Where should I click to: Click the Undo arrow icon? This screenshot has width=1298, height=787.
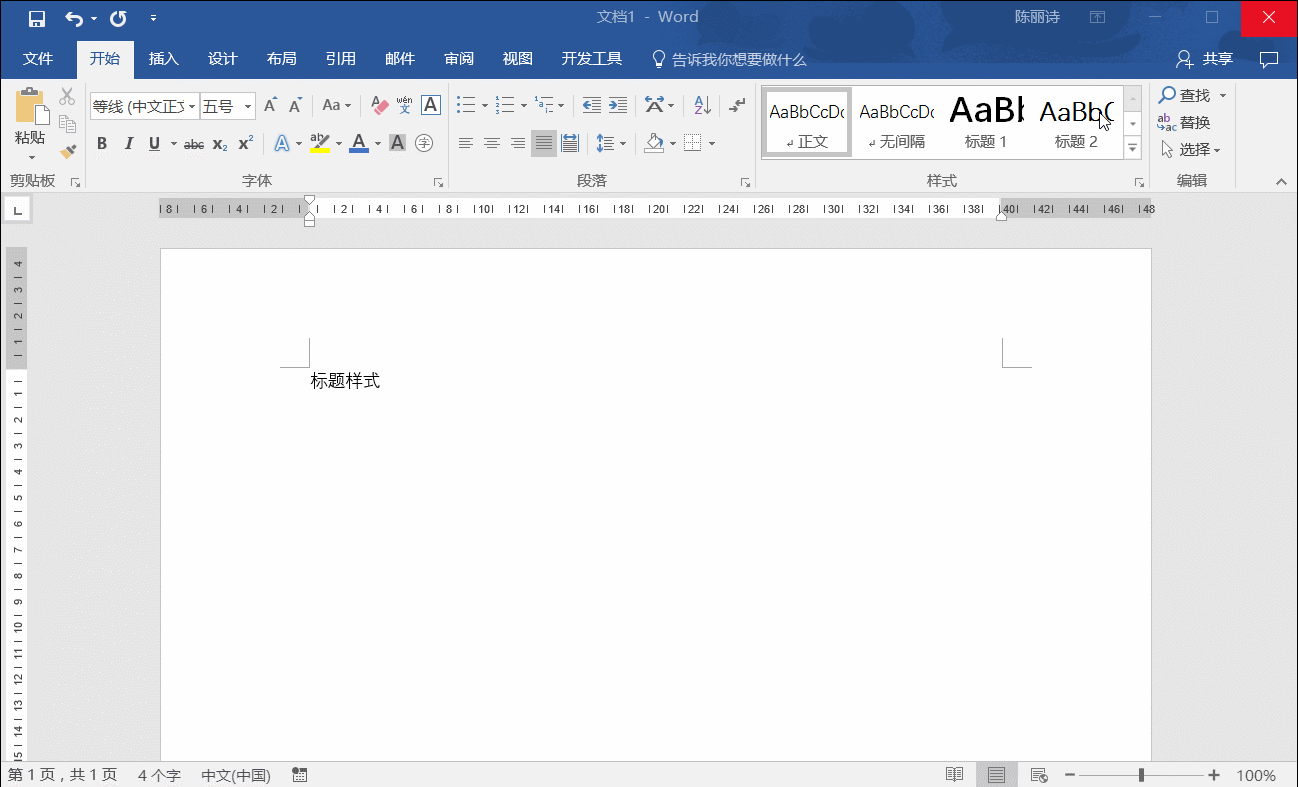(74, 18)
